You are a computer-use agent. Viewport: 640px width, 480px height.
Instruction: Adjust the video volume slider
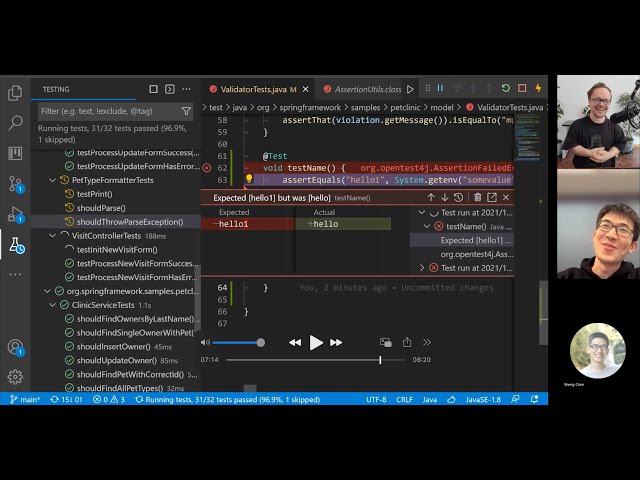238,342
